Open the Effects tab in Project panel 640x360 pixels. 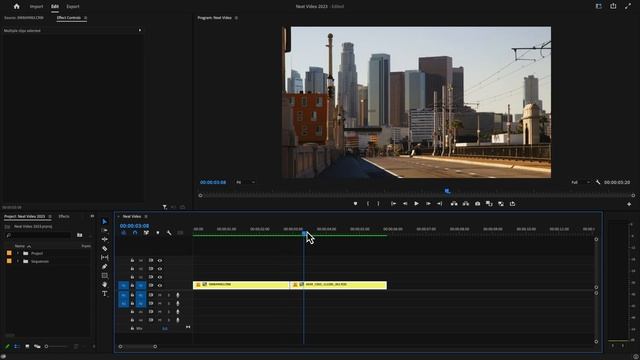coord(64,216)
